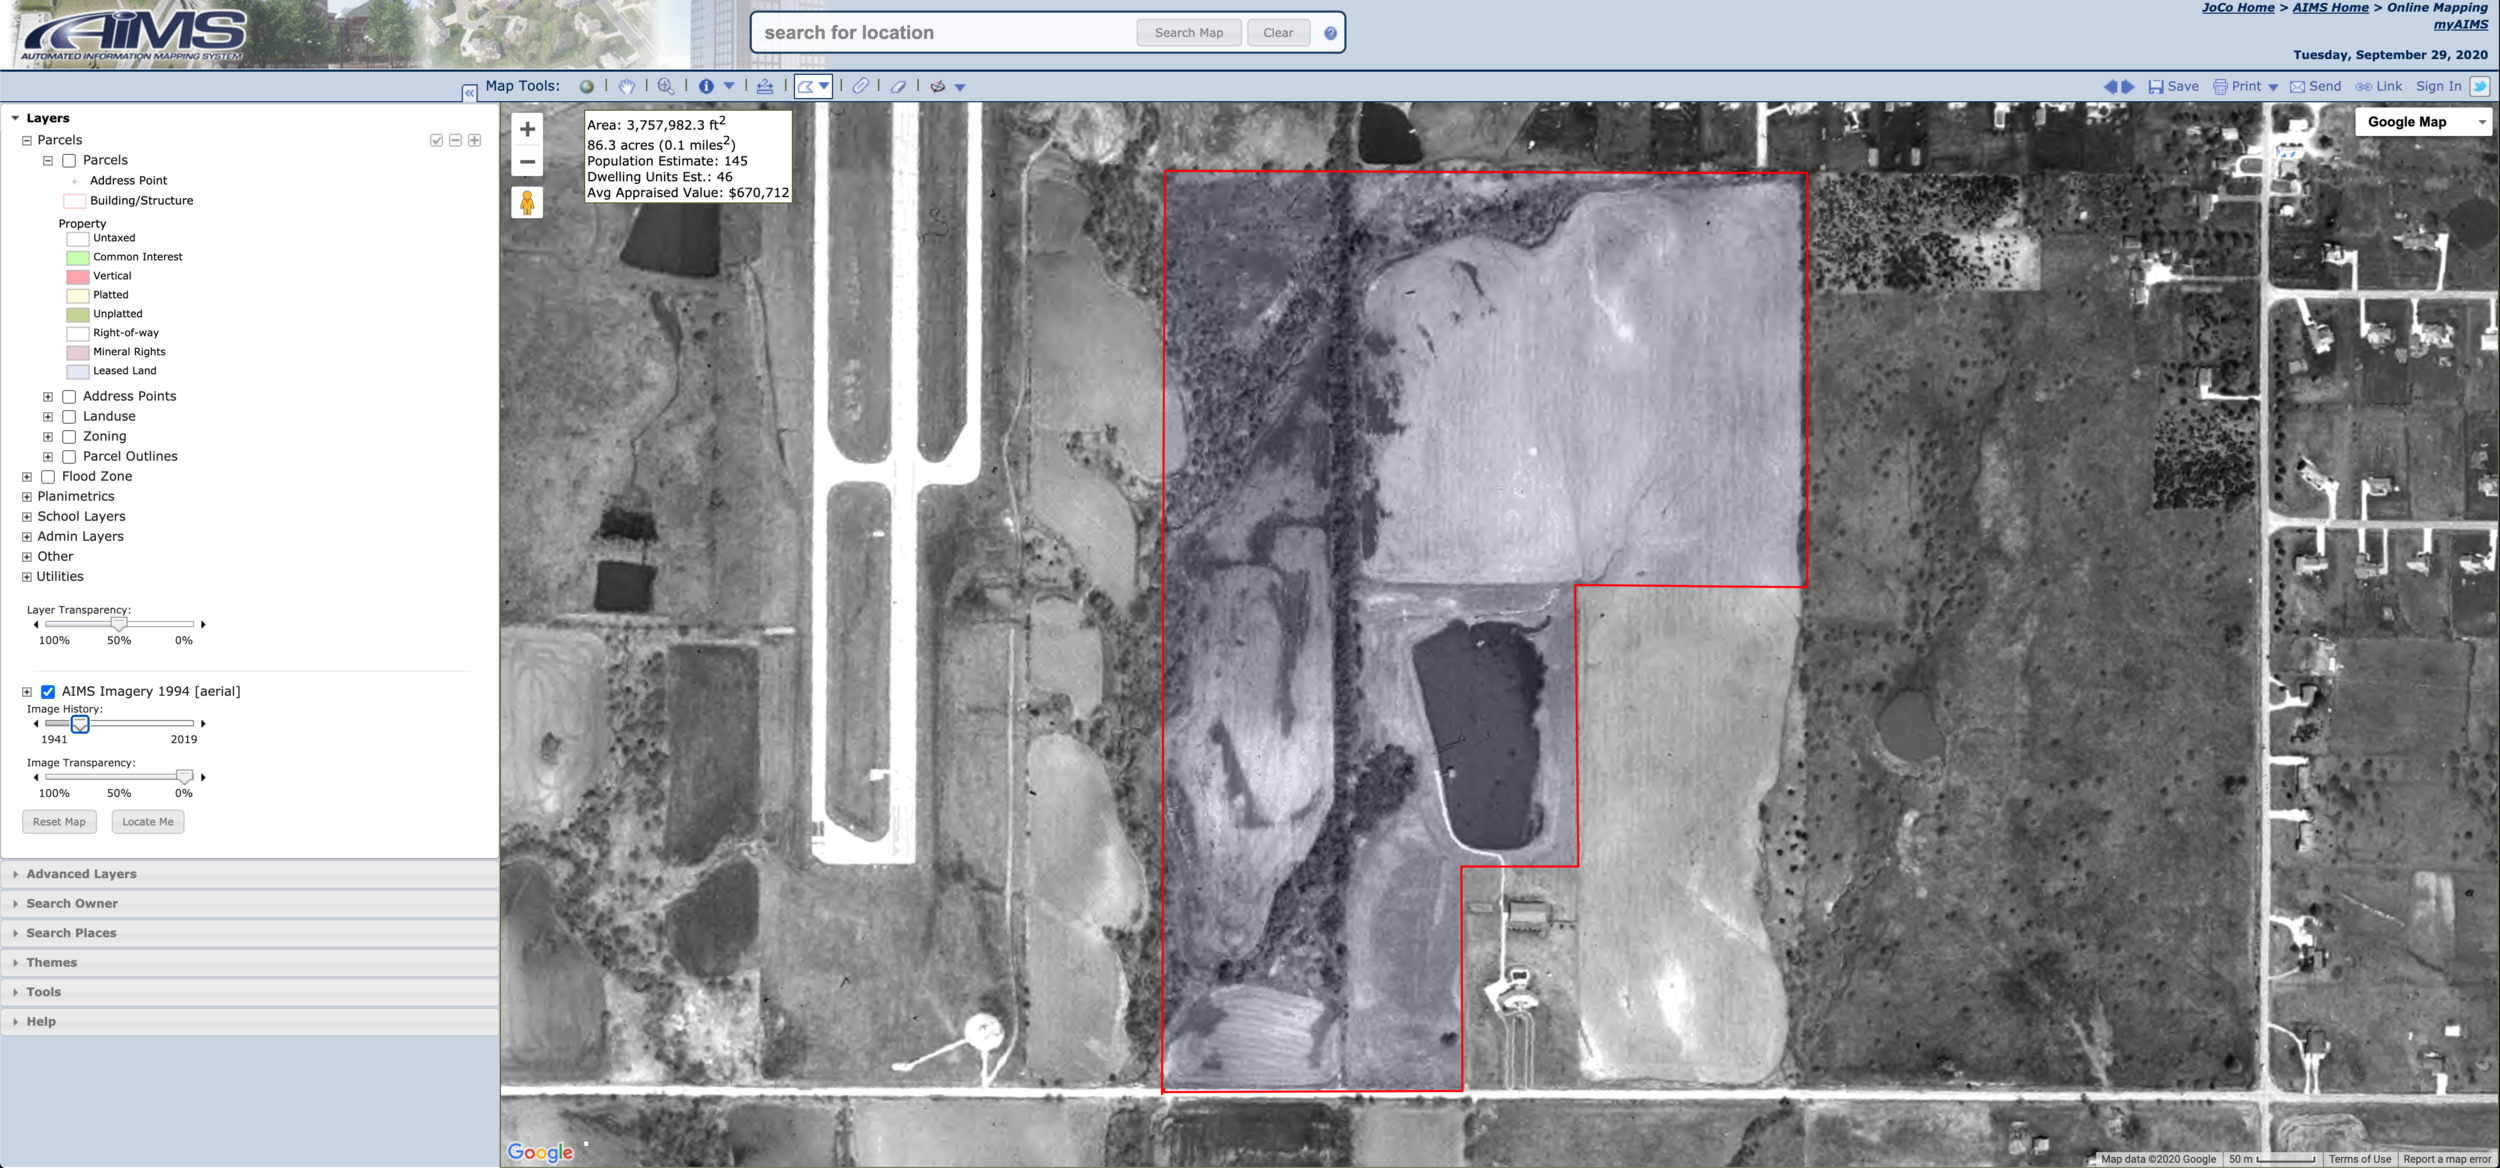Activate the Identify info tool
Image resolution: width=2500 pixels, height=1168 pixels.
(x=706, y=87)
